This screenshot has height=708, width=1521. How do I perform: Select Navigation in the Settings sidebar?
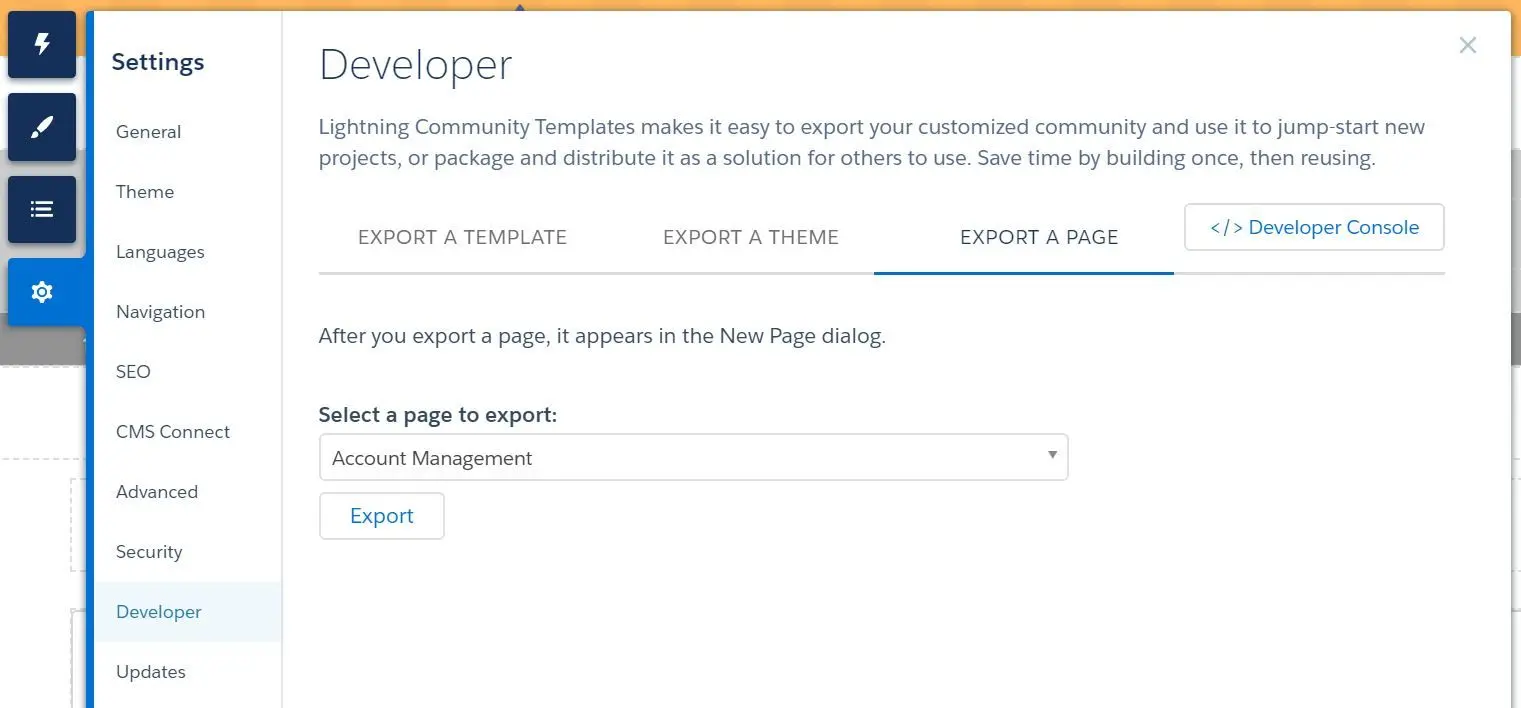(188, 312)
